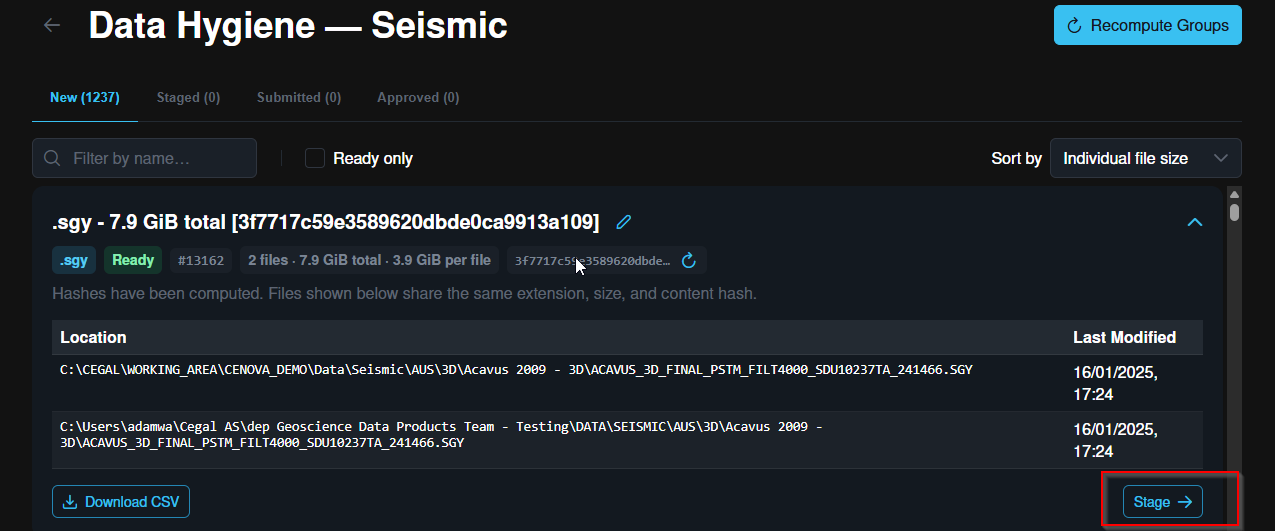Switch to the Staged (0) tab

(x=188, y=98)
